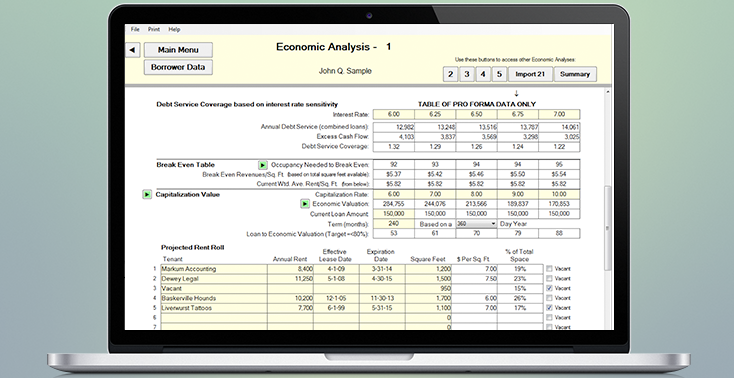The height and width of the screenshot is (378, 734).
Task: Go to Economic Analysis 5
Action: click(x=499, y=74)
